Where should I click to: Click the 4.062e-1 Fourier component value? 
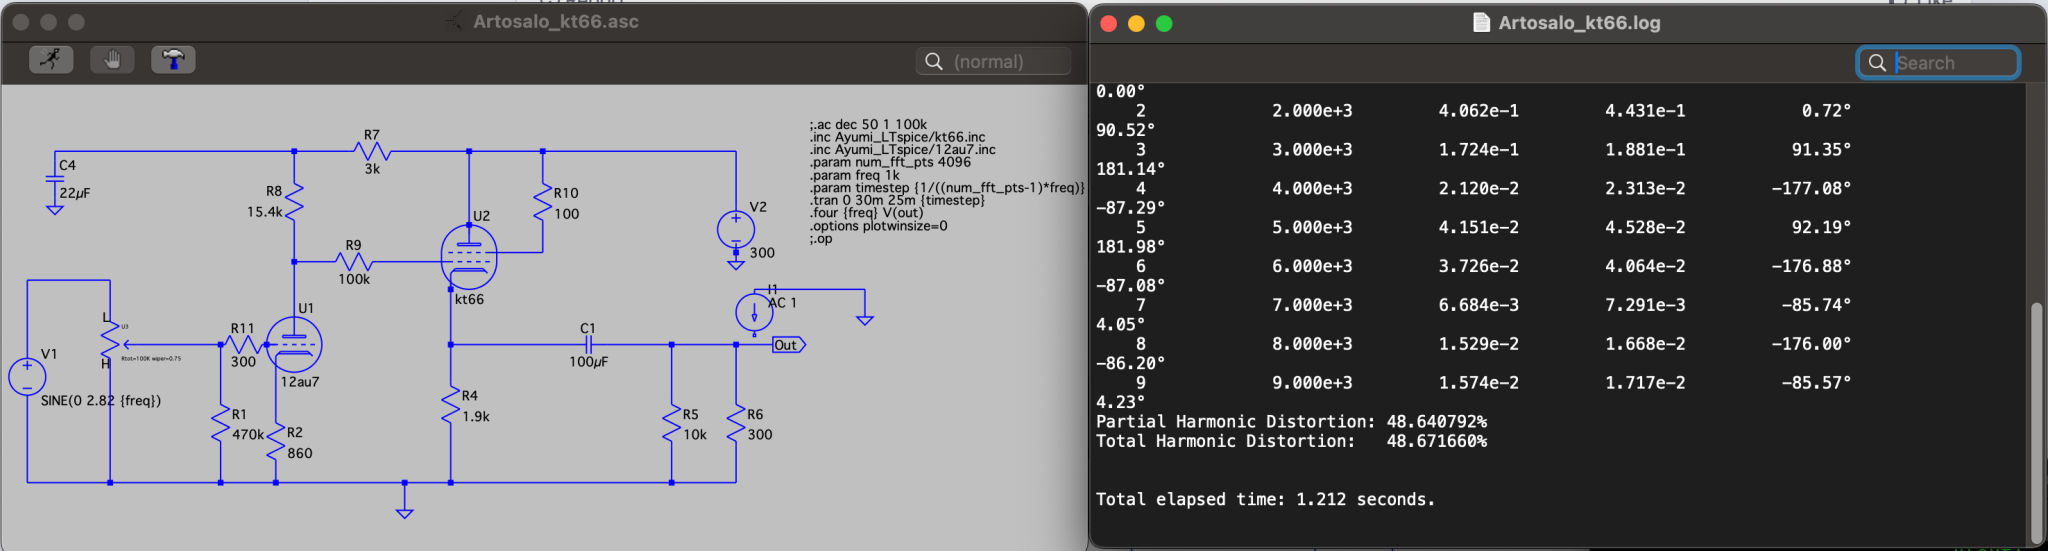tap(1478, 111)
